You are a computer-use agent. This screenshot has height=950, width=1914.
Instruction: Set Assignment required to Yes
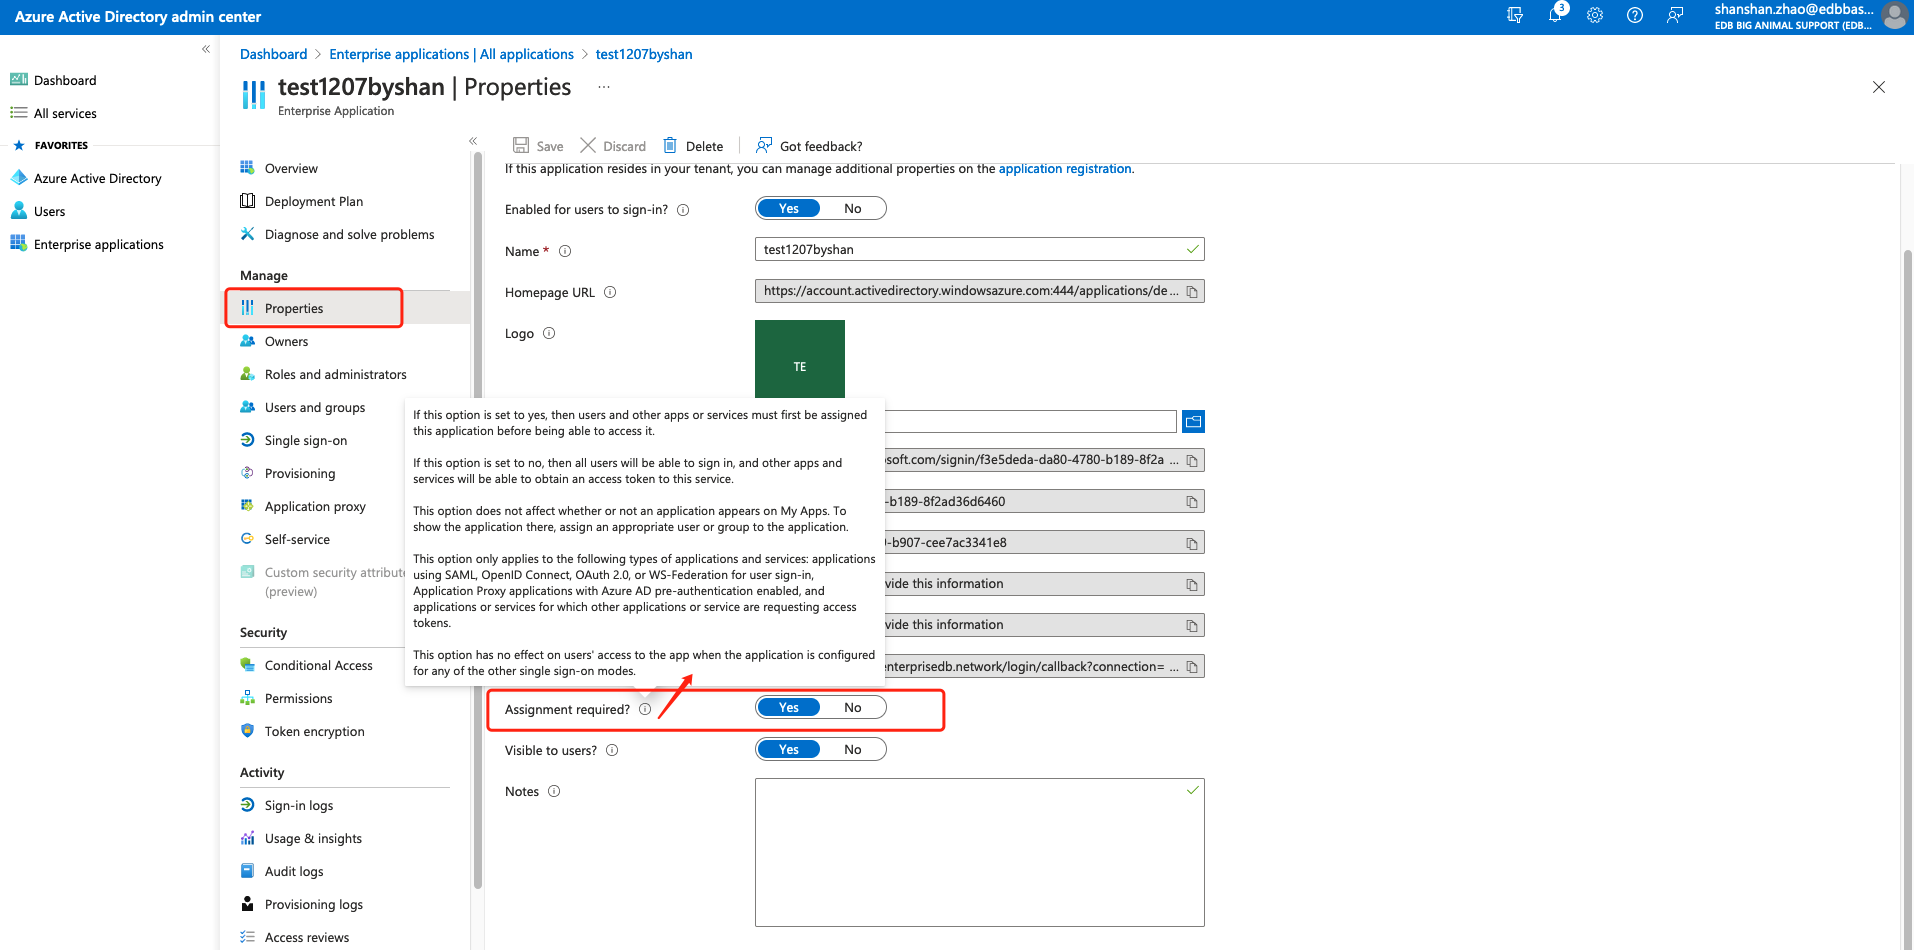point(789,707)
